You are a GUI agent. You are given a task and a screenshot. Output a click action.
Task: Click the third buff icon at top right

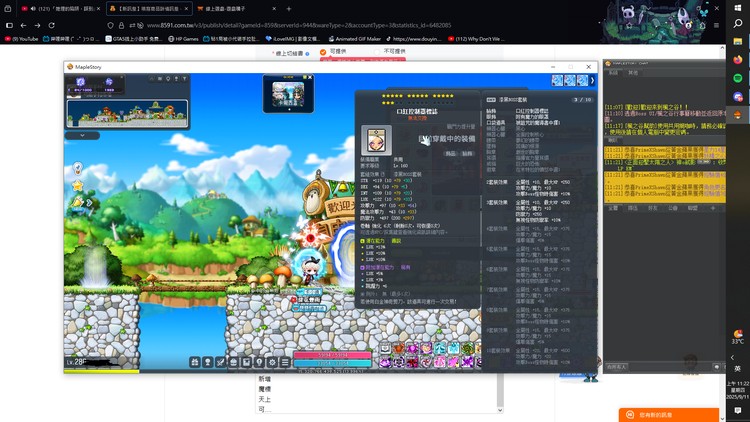[x=582, y=80]
